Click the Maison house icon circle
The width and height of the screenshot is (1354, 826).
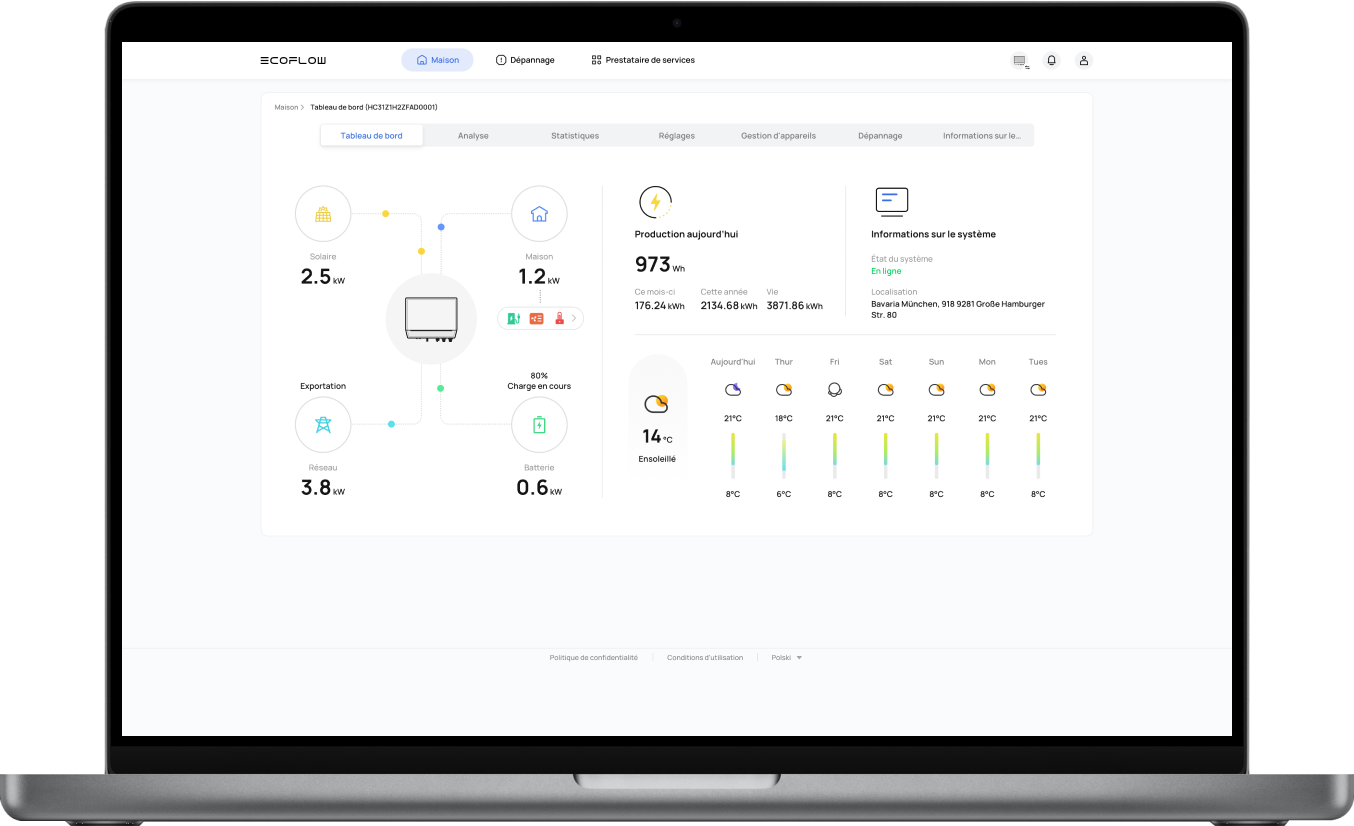pyautogui.click(x=539, y=214)
